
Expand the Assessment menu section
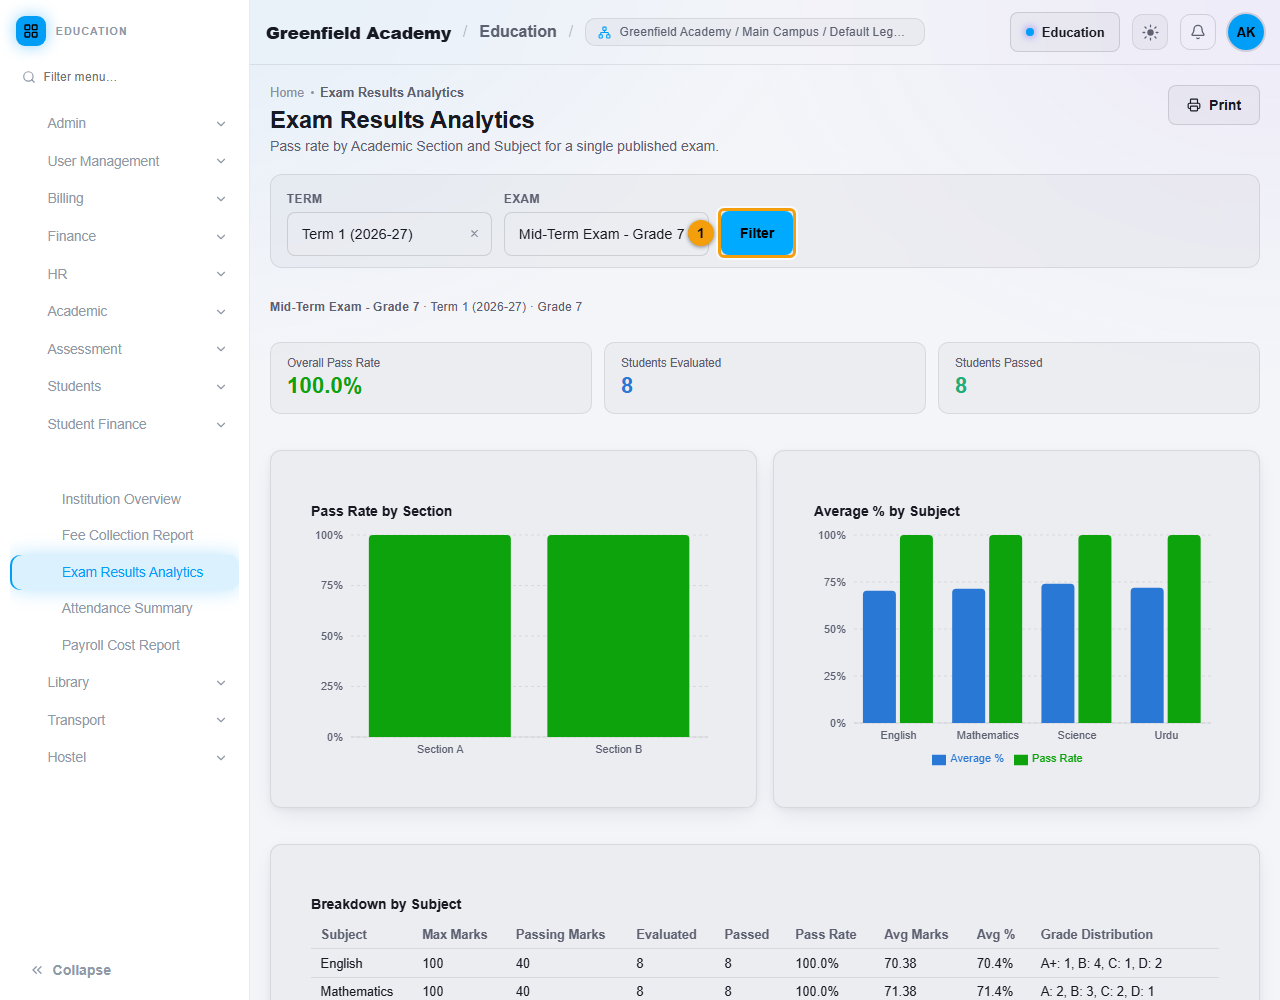pos(136,349)
